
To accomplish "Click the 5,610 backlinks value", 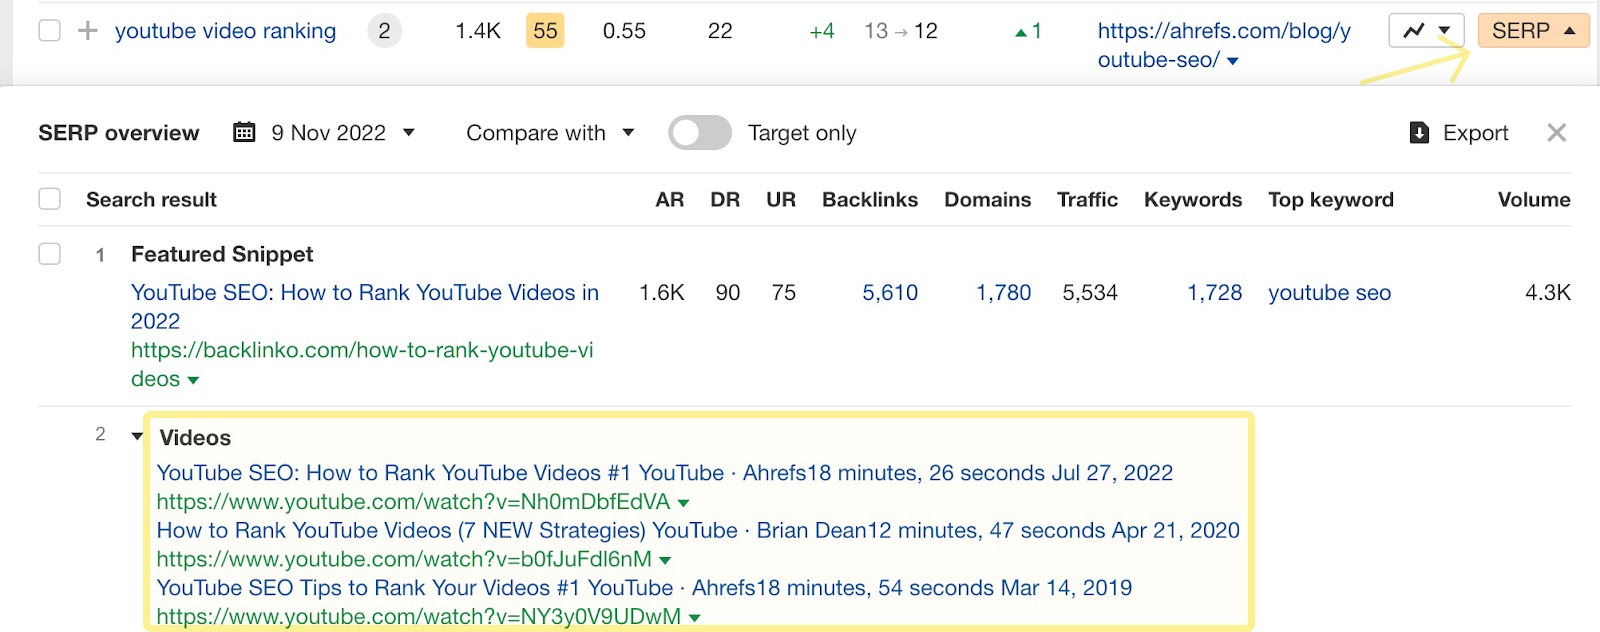I will [x=890, y=293].
